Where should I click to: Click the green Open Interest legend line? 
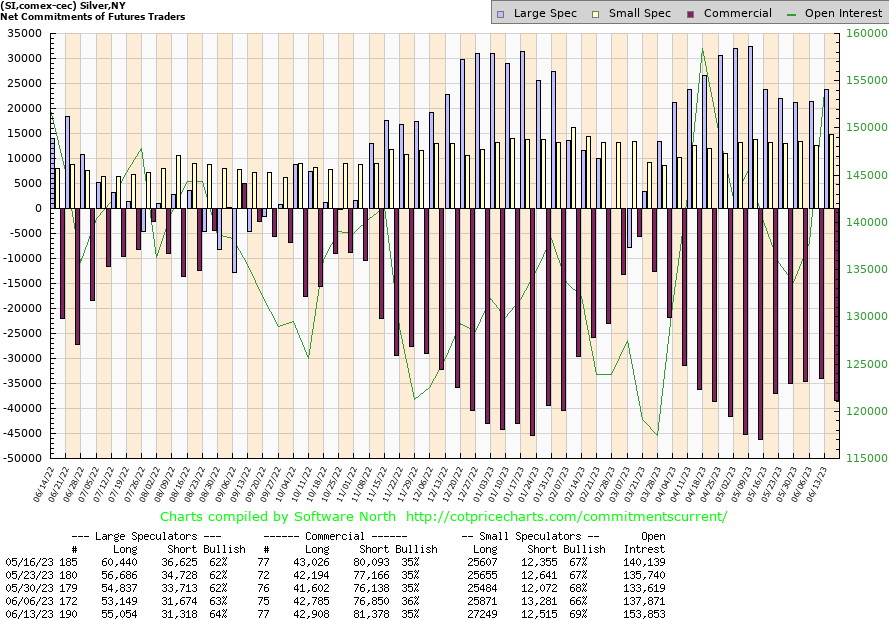[x=794, y=13]
